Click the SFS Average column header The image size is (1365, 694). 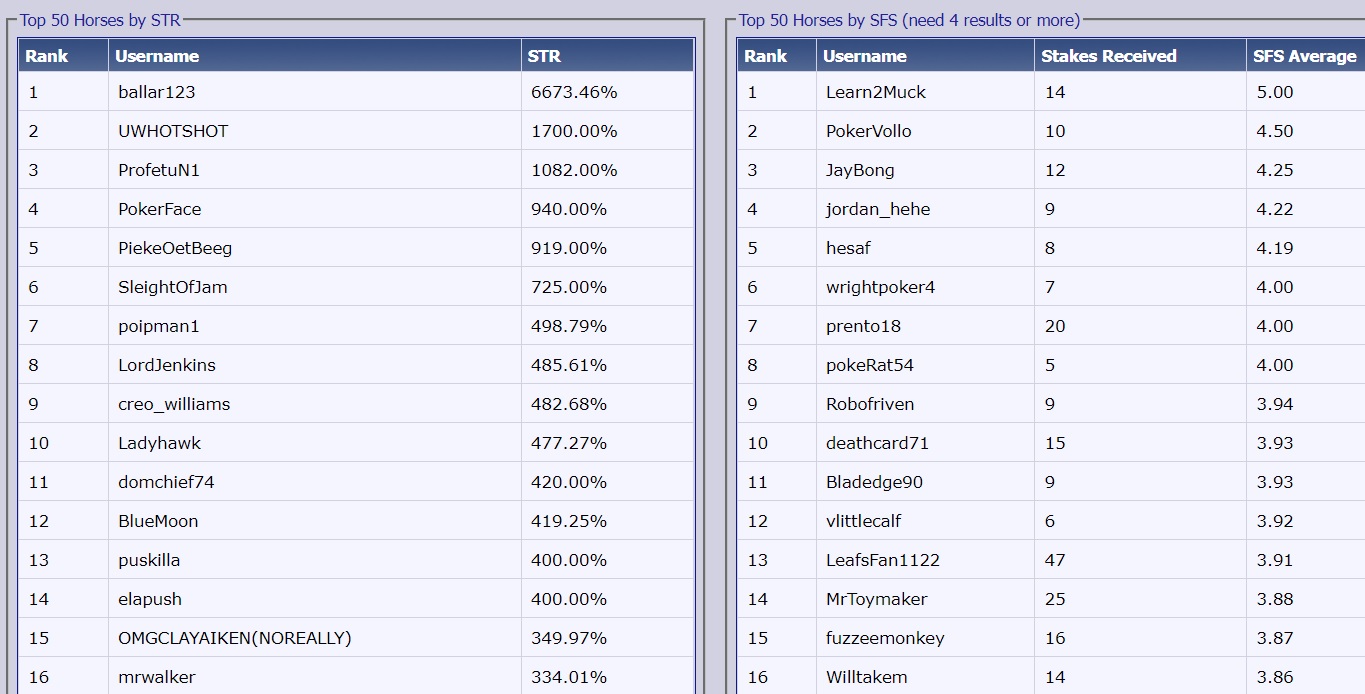(x=1304, y=56)
